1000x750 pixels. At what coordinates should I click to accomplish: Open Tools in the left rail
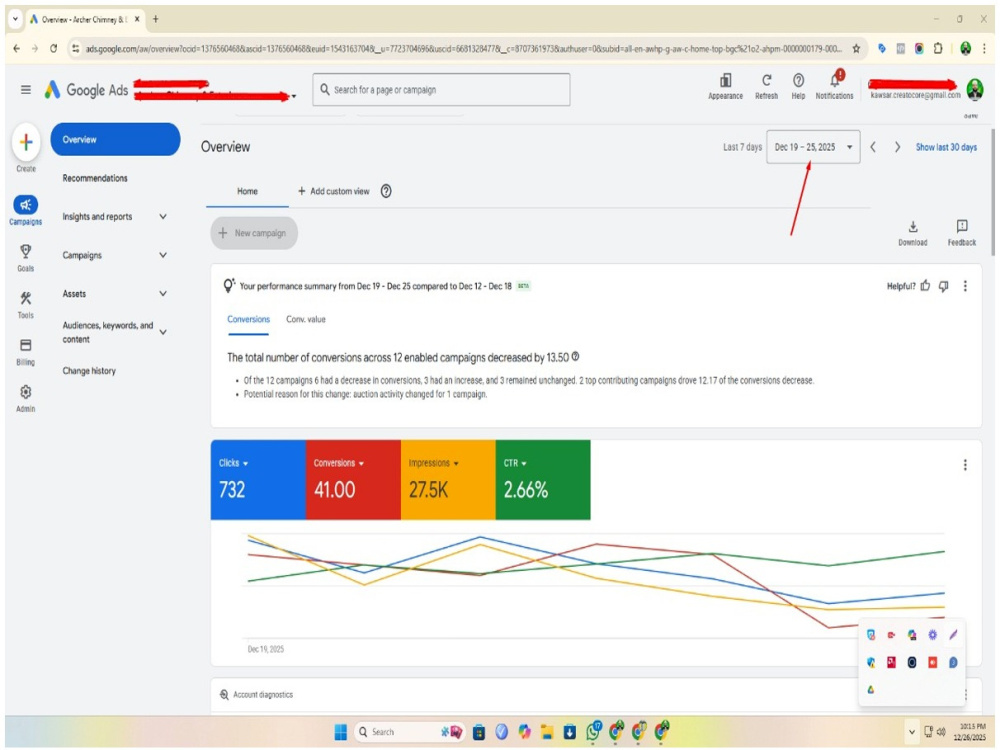(26, 304)
